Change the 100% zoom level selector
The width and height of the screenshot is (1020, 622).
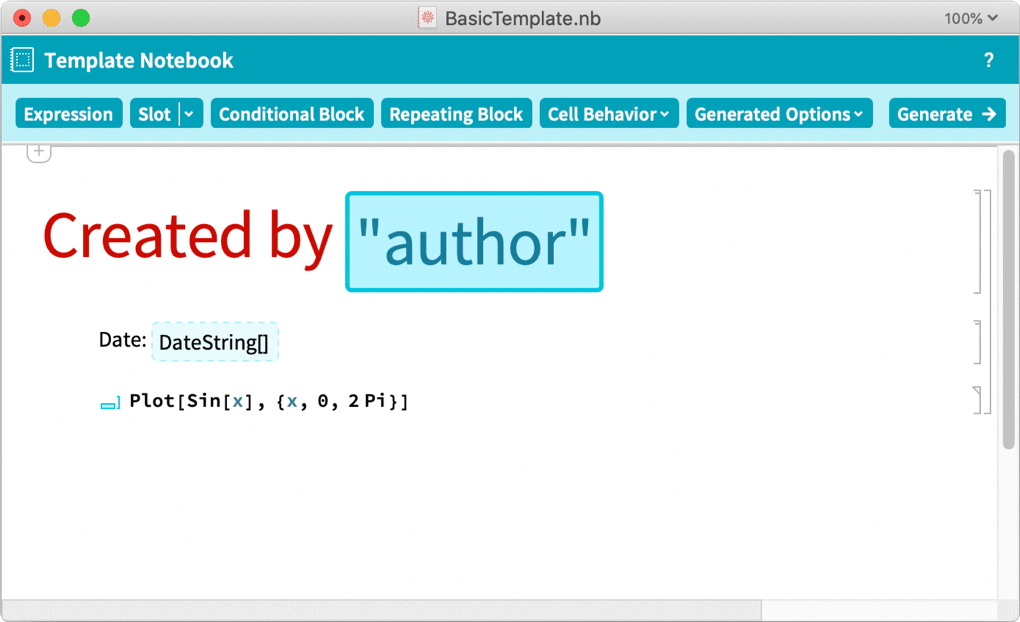pos(970,18)
